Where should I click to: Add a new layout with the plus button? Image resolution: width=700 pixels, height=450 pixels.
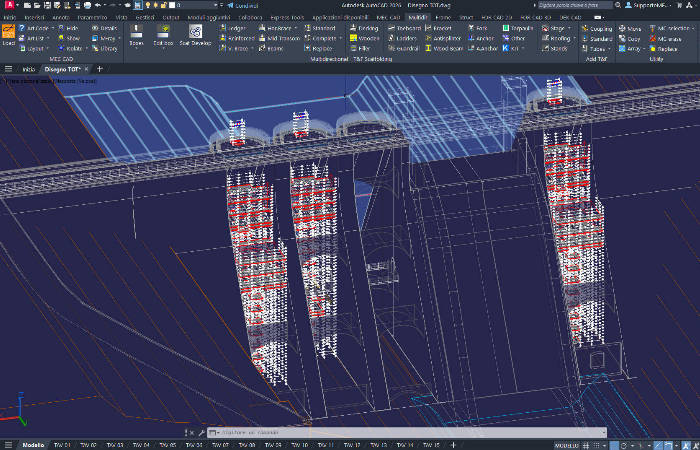coord(453,445)
